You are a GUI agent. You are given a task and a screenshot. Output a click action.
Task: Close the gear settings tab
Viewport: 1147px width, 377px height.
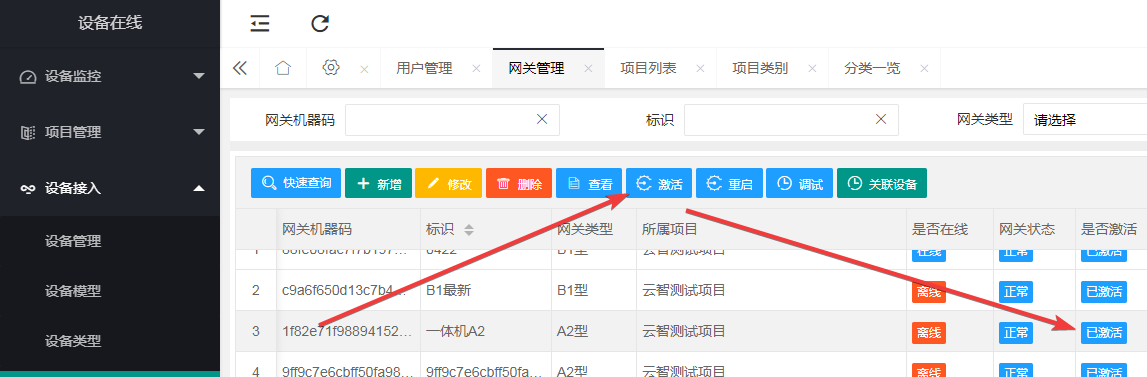click(x=364, y=69)
